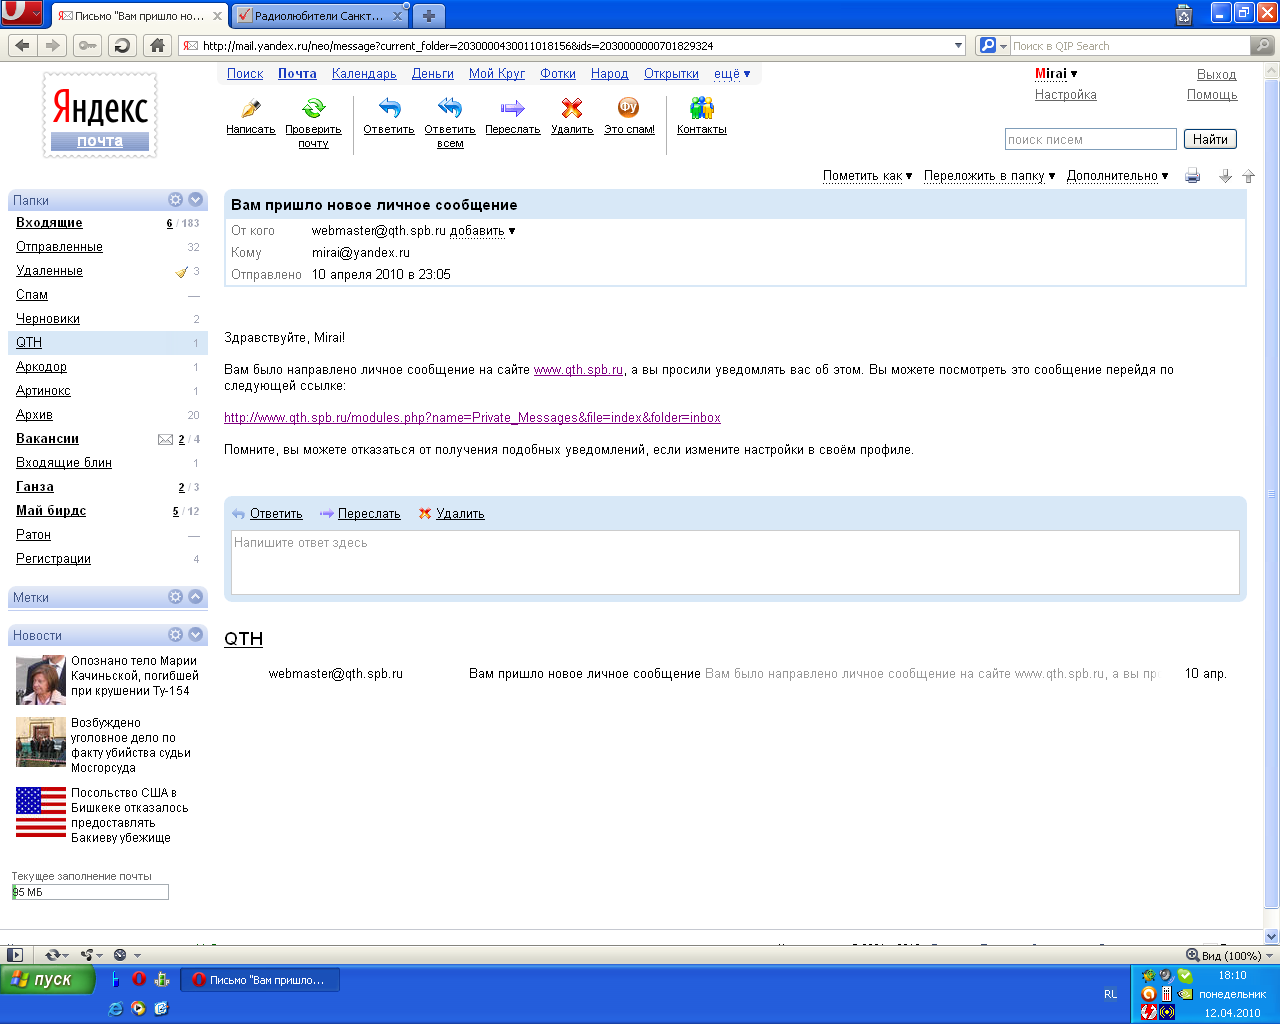Collapse the Метки panel chevron
The width and height of the screenshot is (1280, 1024).
pos(196,596)
